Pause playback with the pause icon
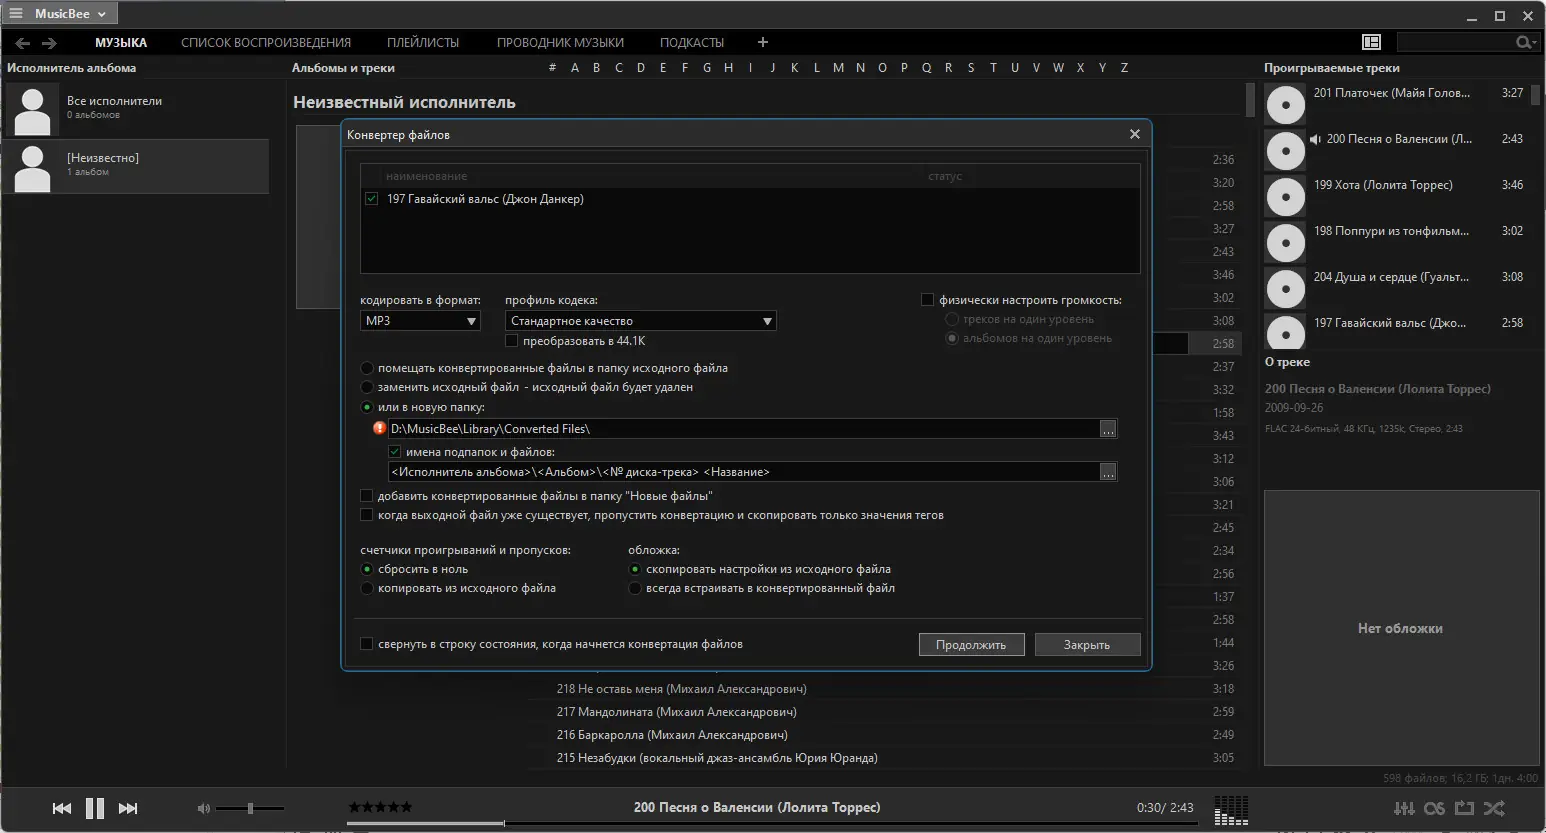This screenshot has width=1546, height=833. 95,808
